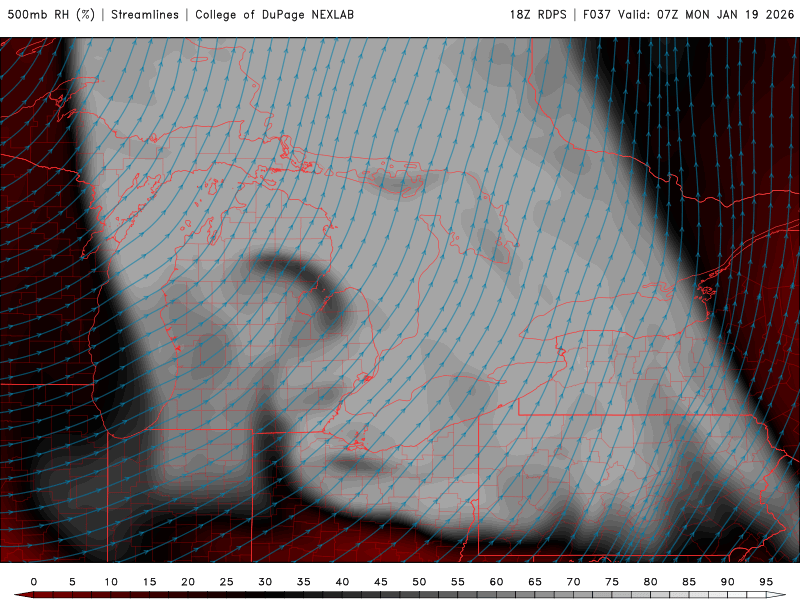Click the 'Streamlines' label in header
The height and width of the screenshot is (600, 800).
(145, 15)
